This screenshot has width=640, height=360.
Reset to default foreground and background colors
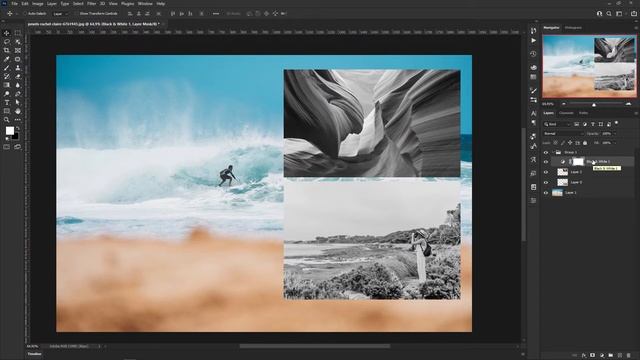[x=7, y=139]
